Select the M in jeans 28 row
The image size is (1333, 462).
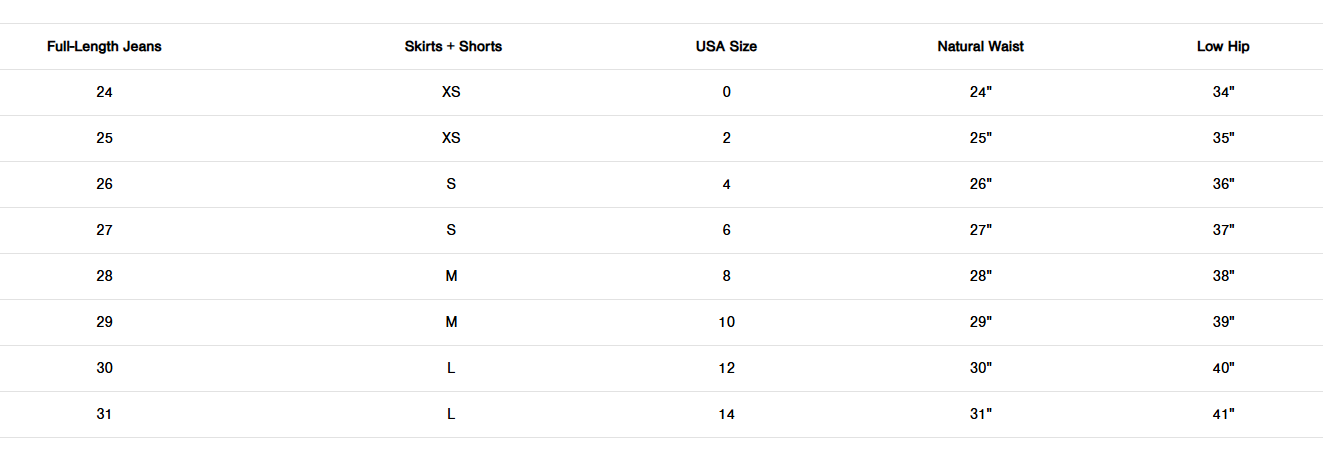451,276
